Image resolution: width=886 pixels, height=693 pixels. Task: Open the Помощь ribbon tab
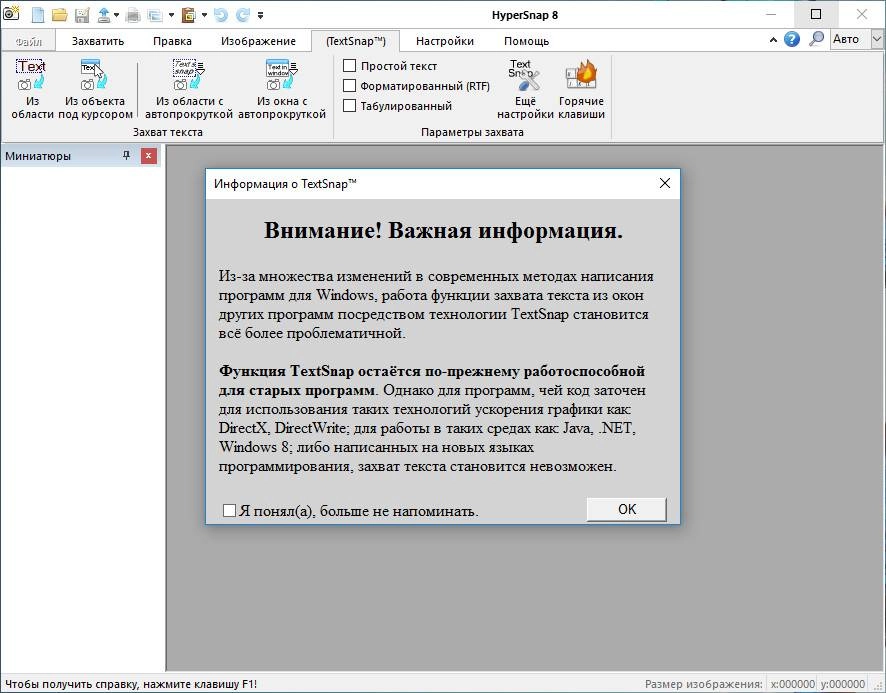click(x=526, y=41)
